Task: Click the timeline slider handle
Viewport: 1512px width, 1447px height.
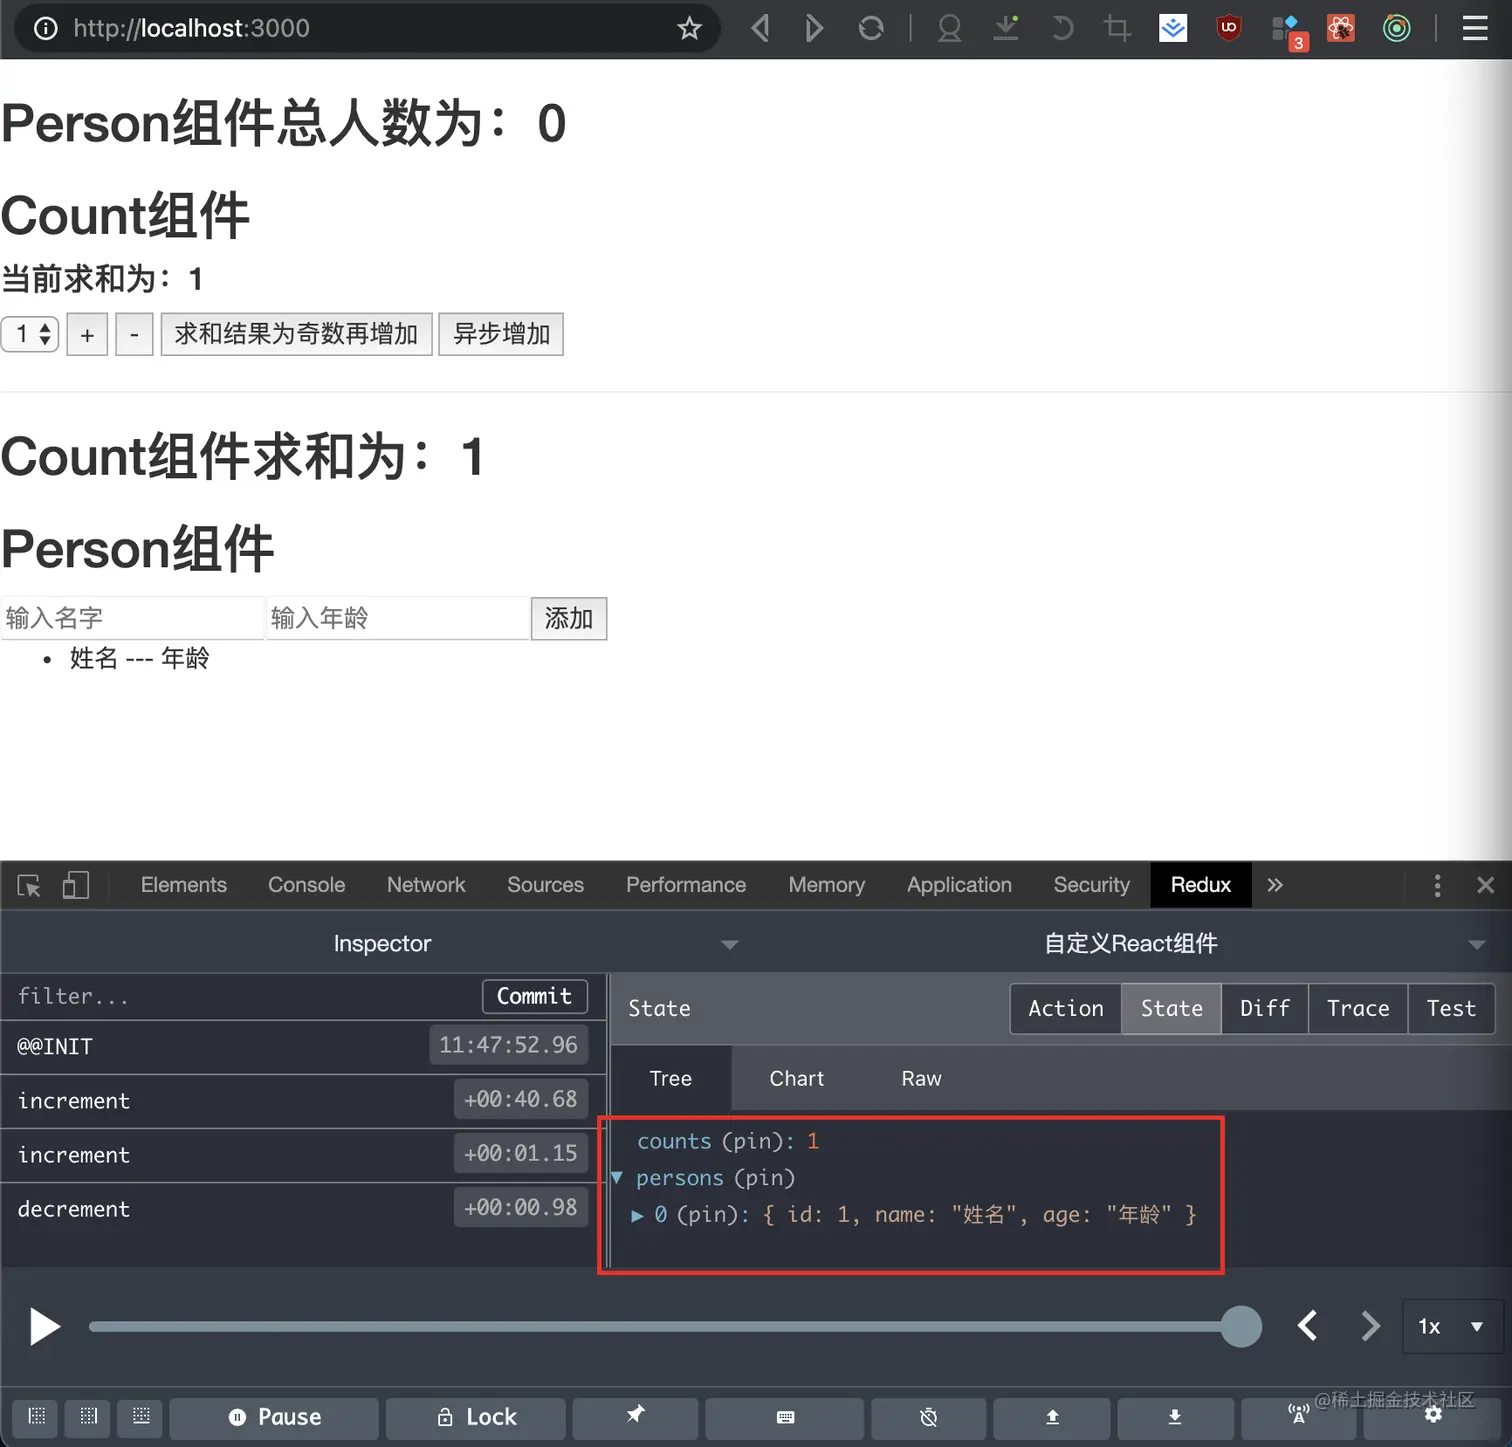Action: tap(1241, 1326)
